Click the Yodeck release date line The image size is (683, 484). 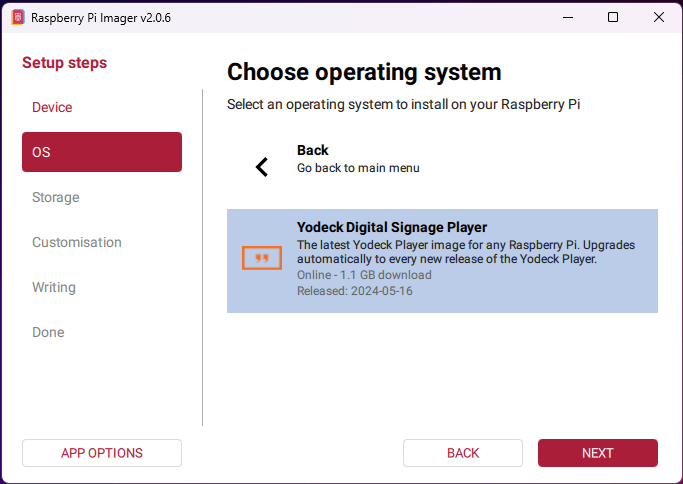[355, 291]
